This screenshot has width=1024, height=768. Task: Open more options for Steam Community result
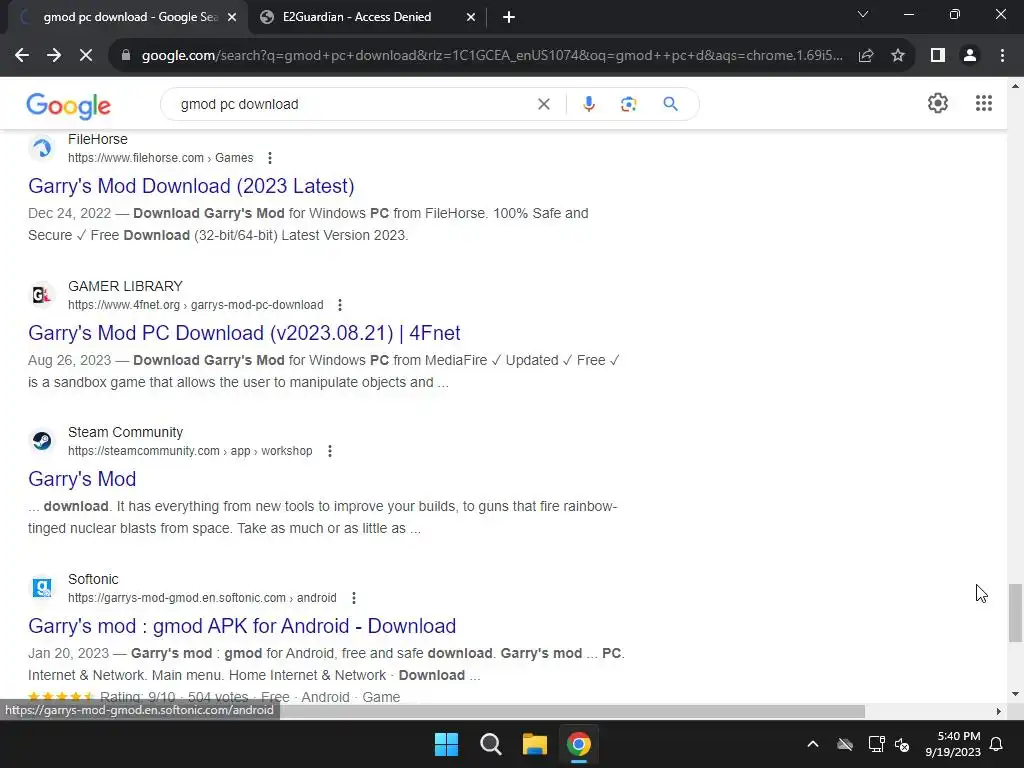330,451
